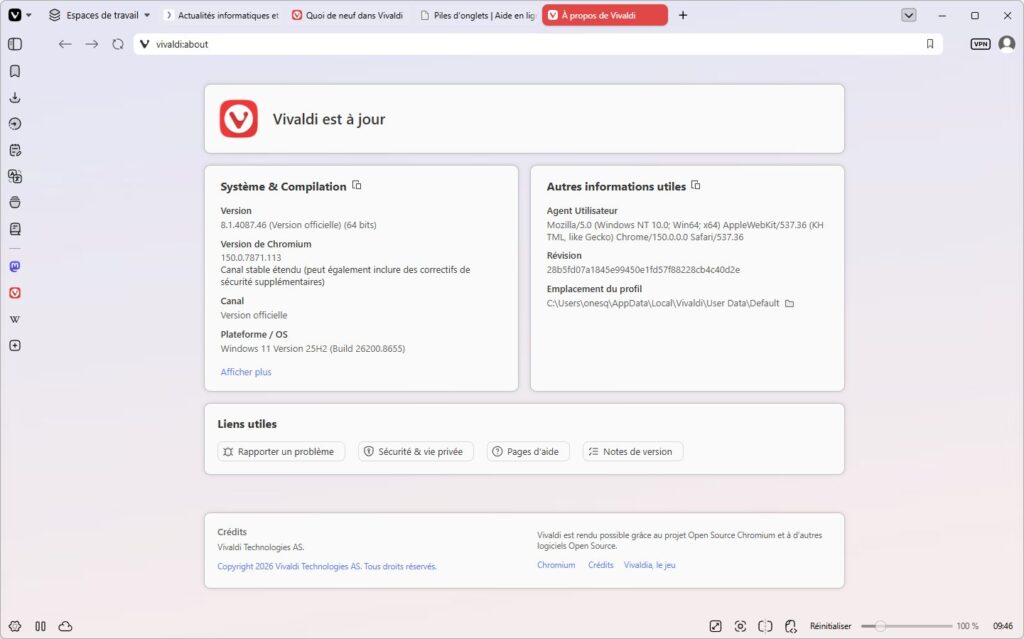
Task: Open the Notes panel icon
Action: click(15, 150)
